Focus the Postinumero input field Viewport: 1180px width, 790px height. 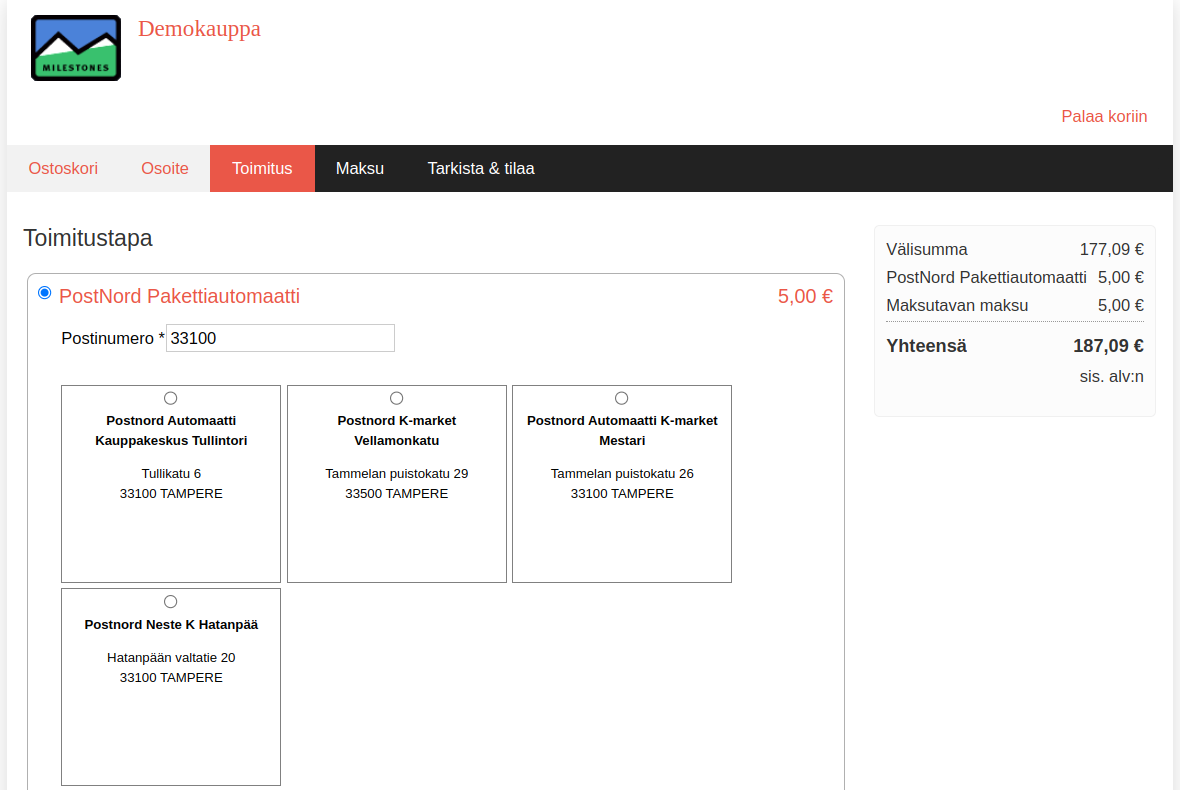point(280,338)
